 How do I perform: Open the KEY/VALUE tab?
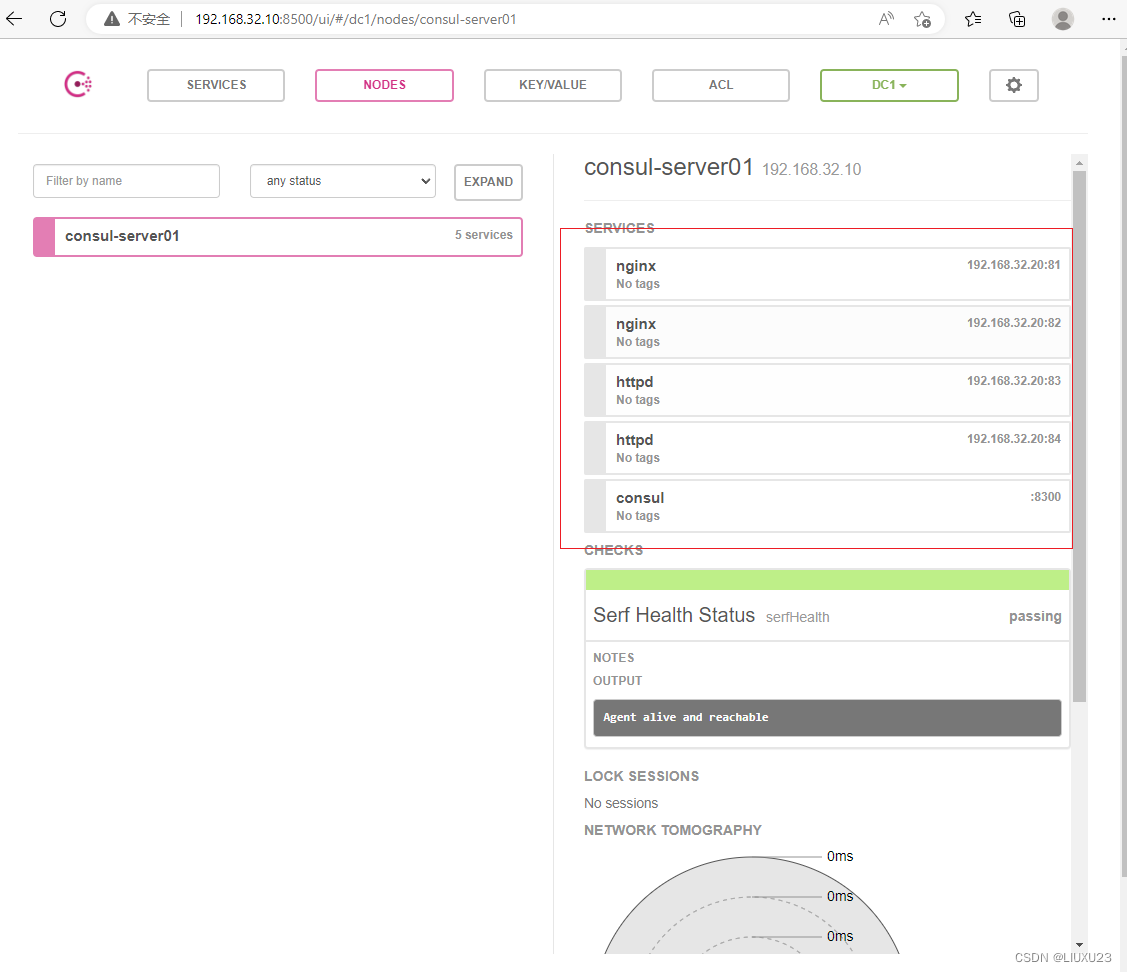click(x=553, y=86)
